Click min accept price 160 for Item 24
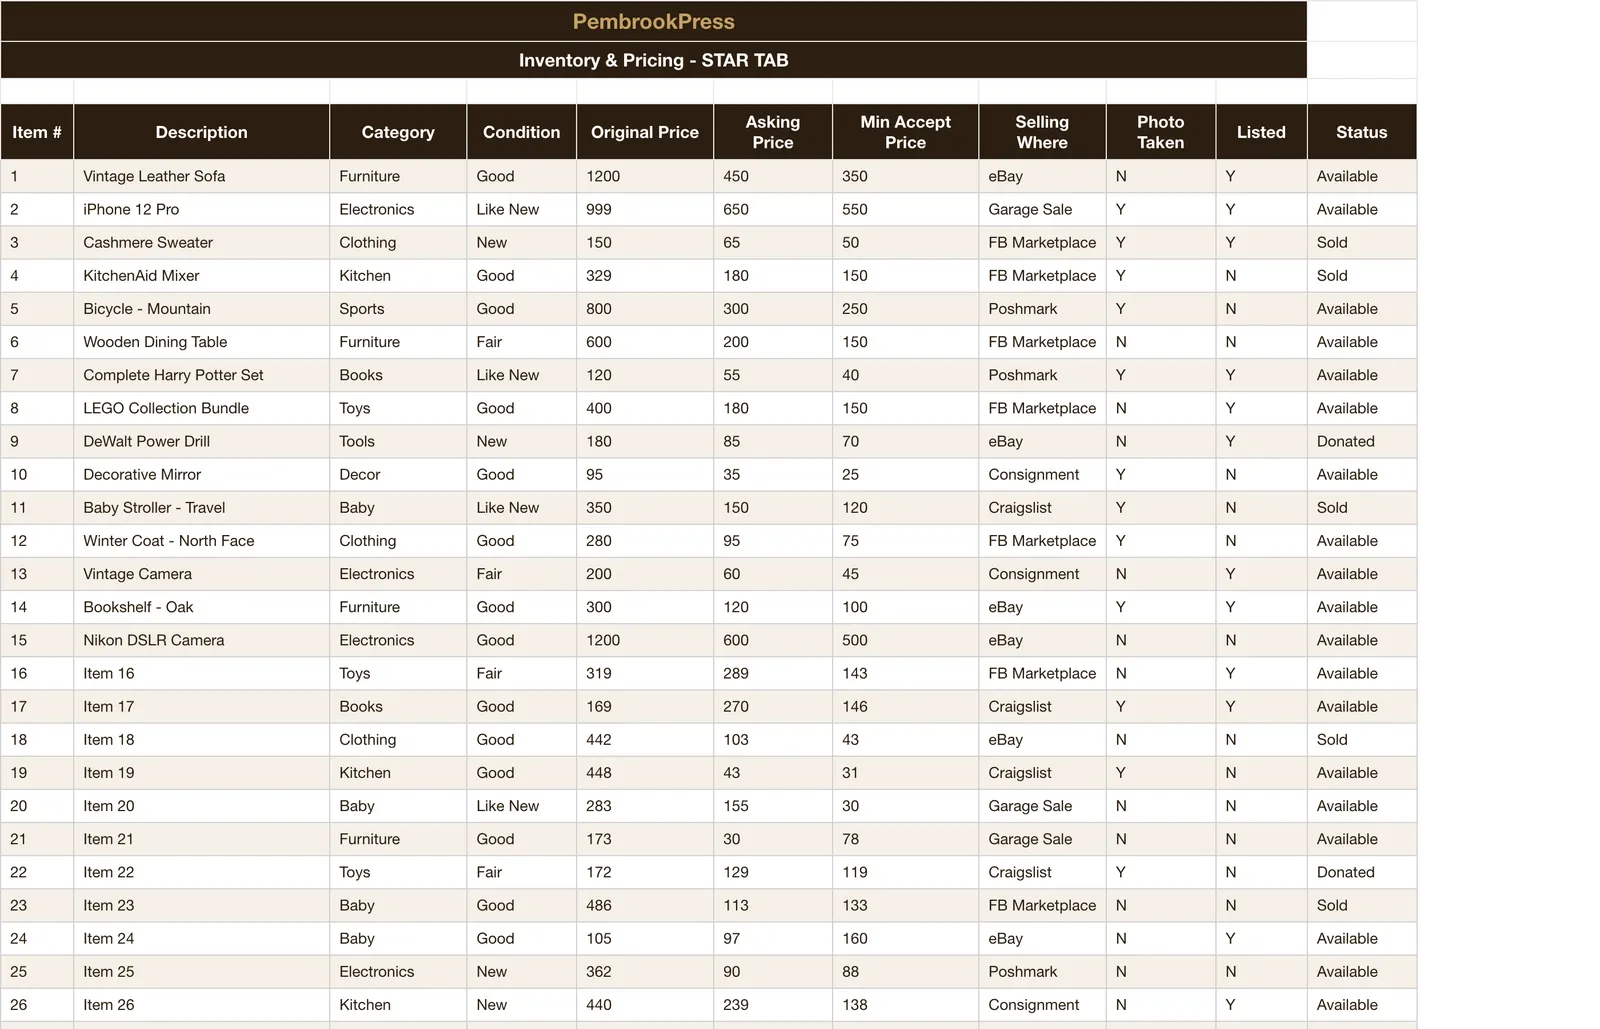Screen dimensions: 1600x1029 pos(905,938)
